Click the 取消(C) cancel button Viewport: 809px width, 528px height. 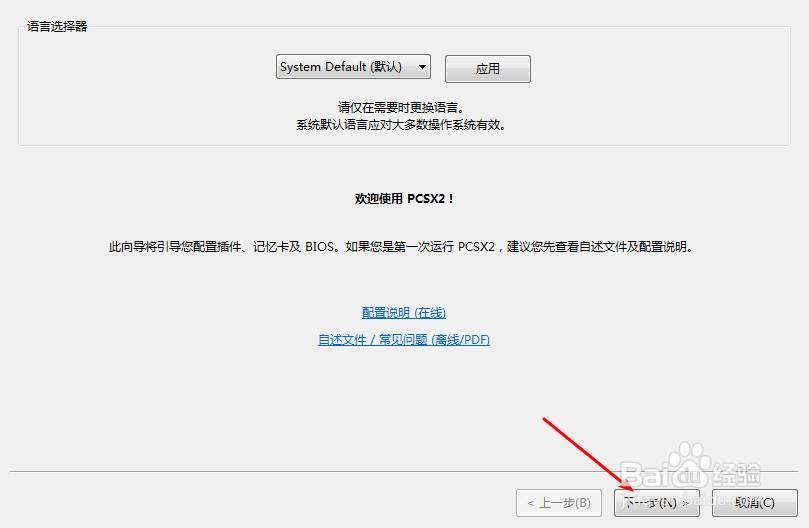(x=754, y=503)
